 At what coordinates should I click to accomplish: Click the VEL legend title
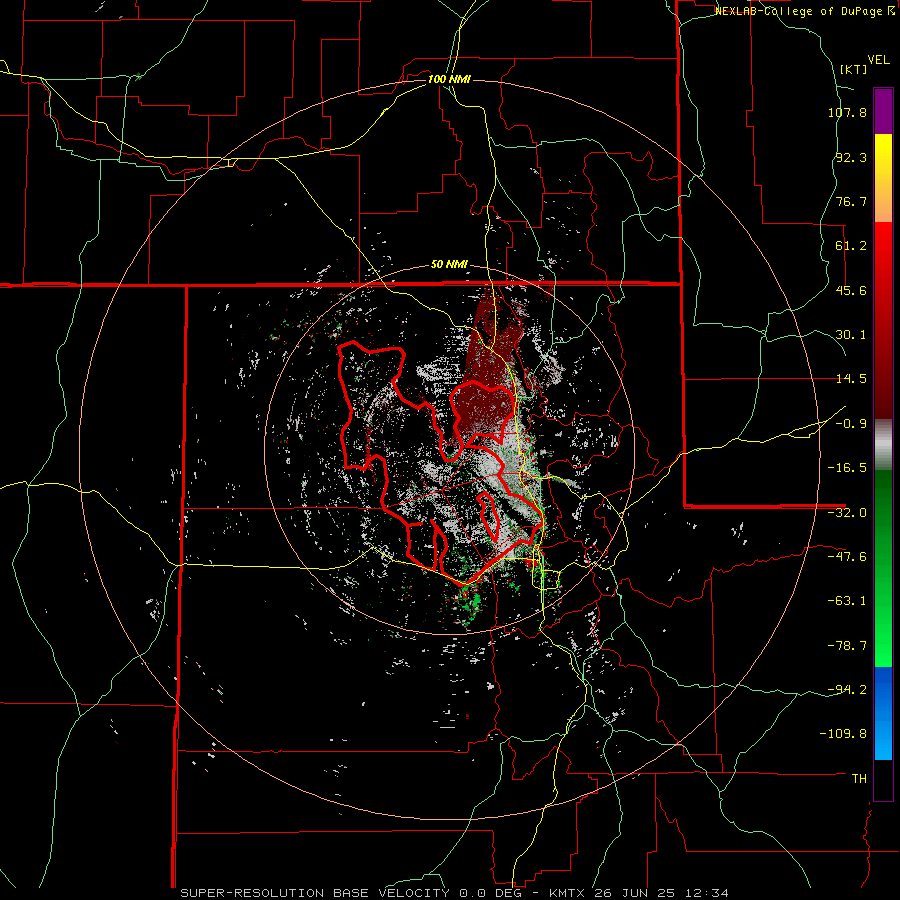click(x=878, y=60)
